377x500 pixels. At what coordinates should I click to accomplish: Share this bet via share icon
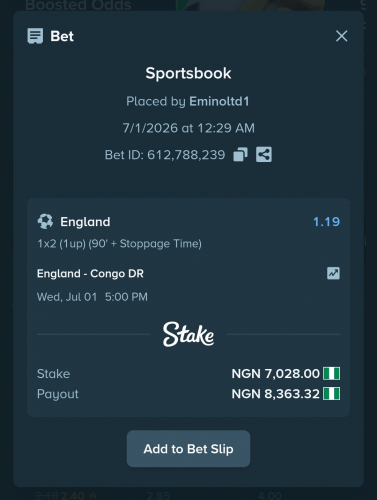(x=264, y=155)
